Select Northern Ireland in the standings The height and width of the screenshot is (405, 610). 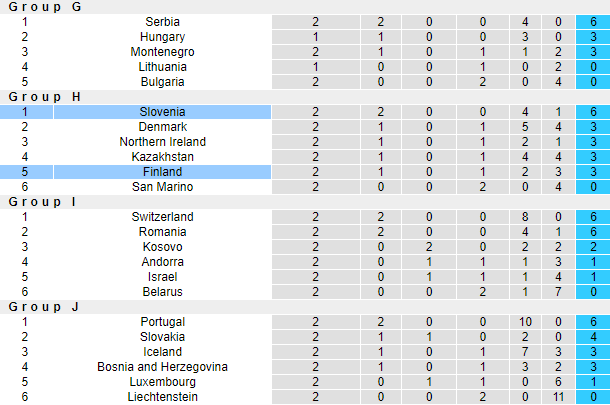[x=163, y=141]
